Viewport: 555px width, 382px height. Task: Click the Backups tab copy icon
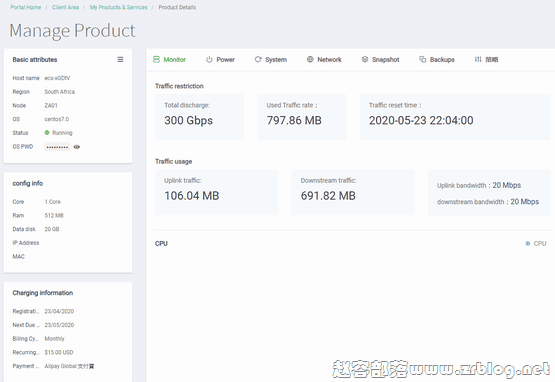423,59
